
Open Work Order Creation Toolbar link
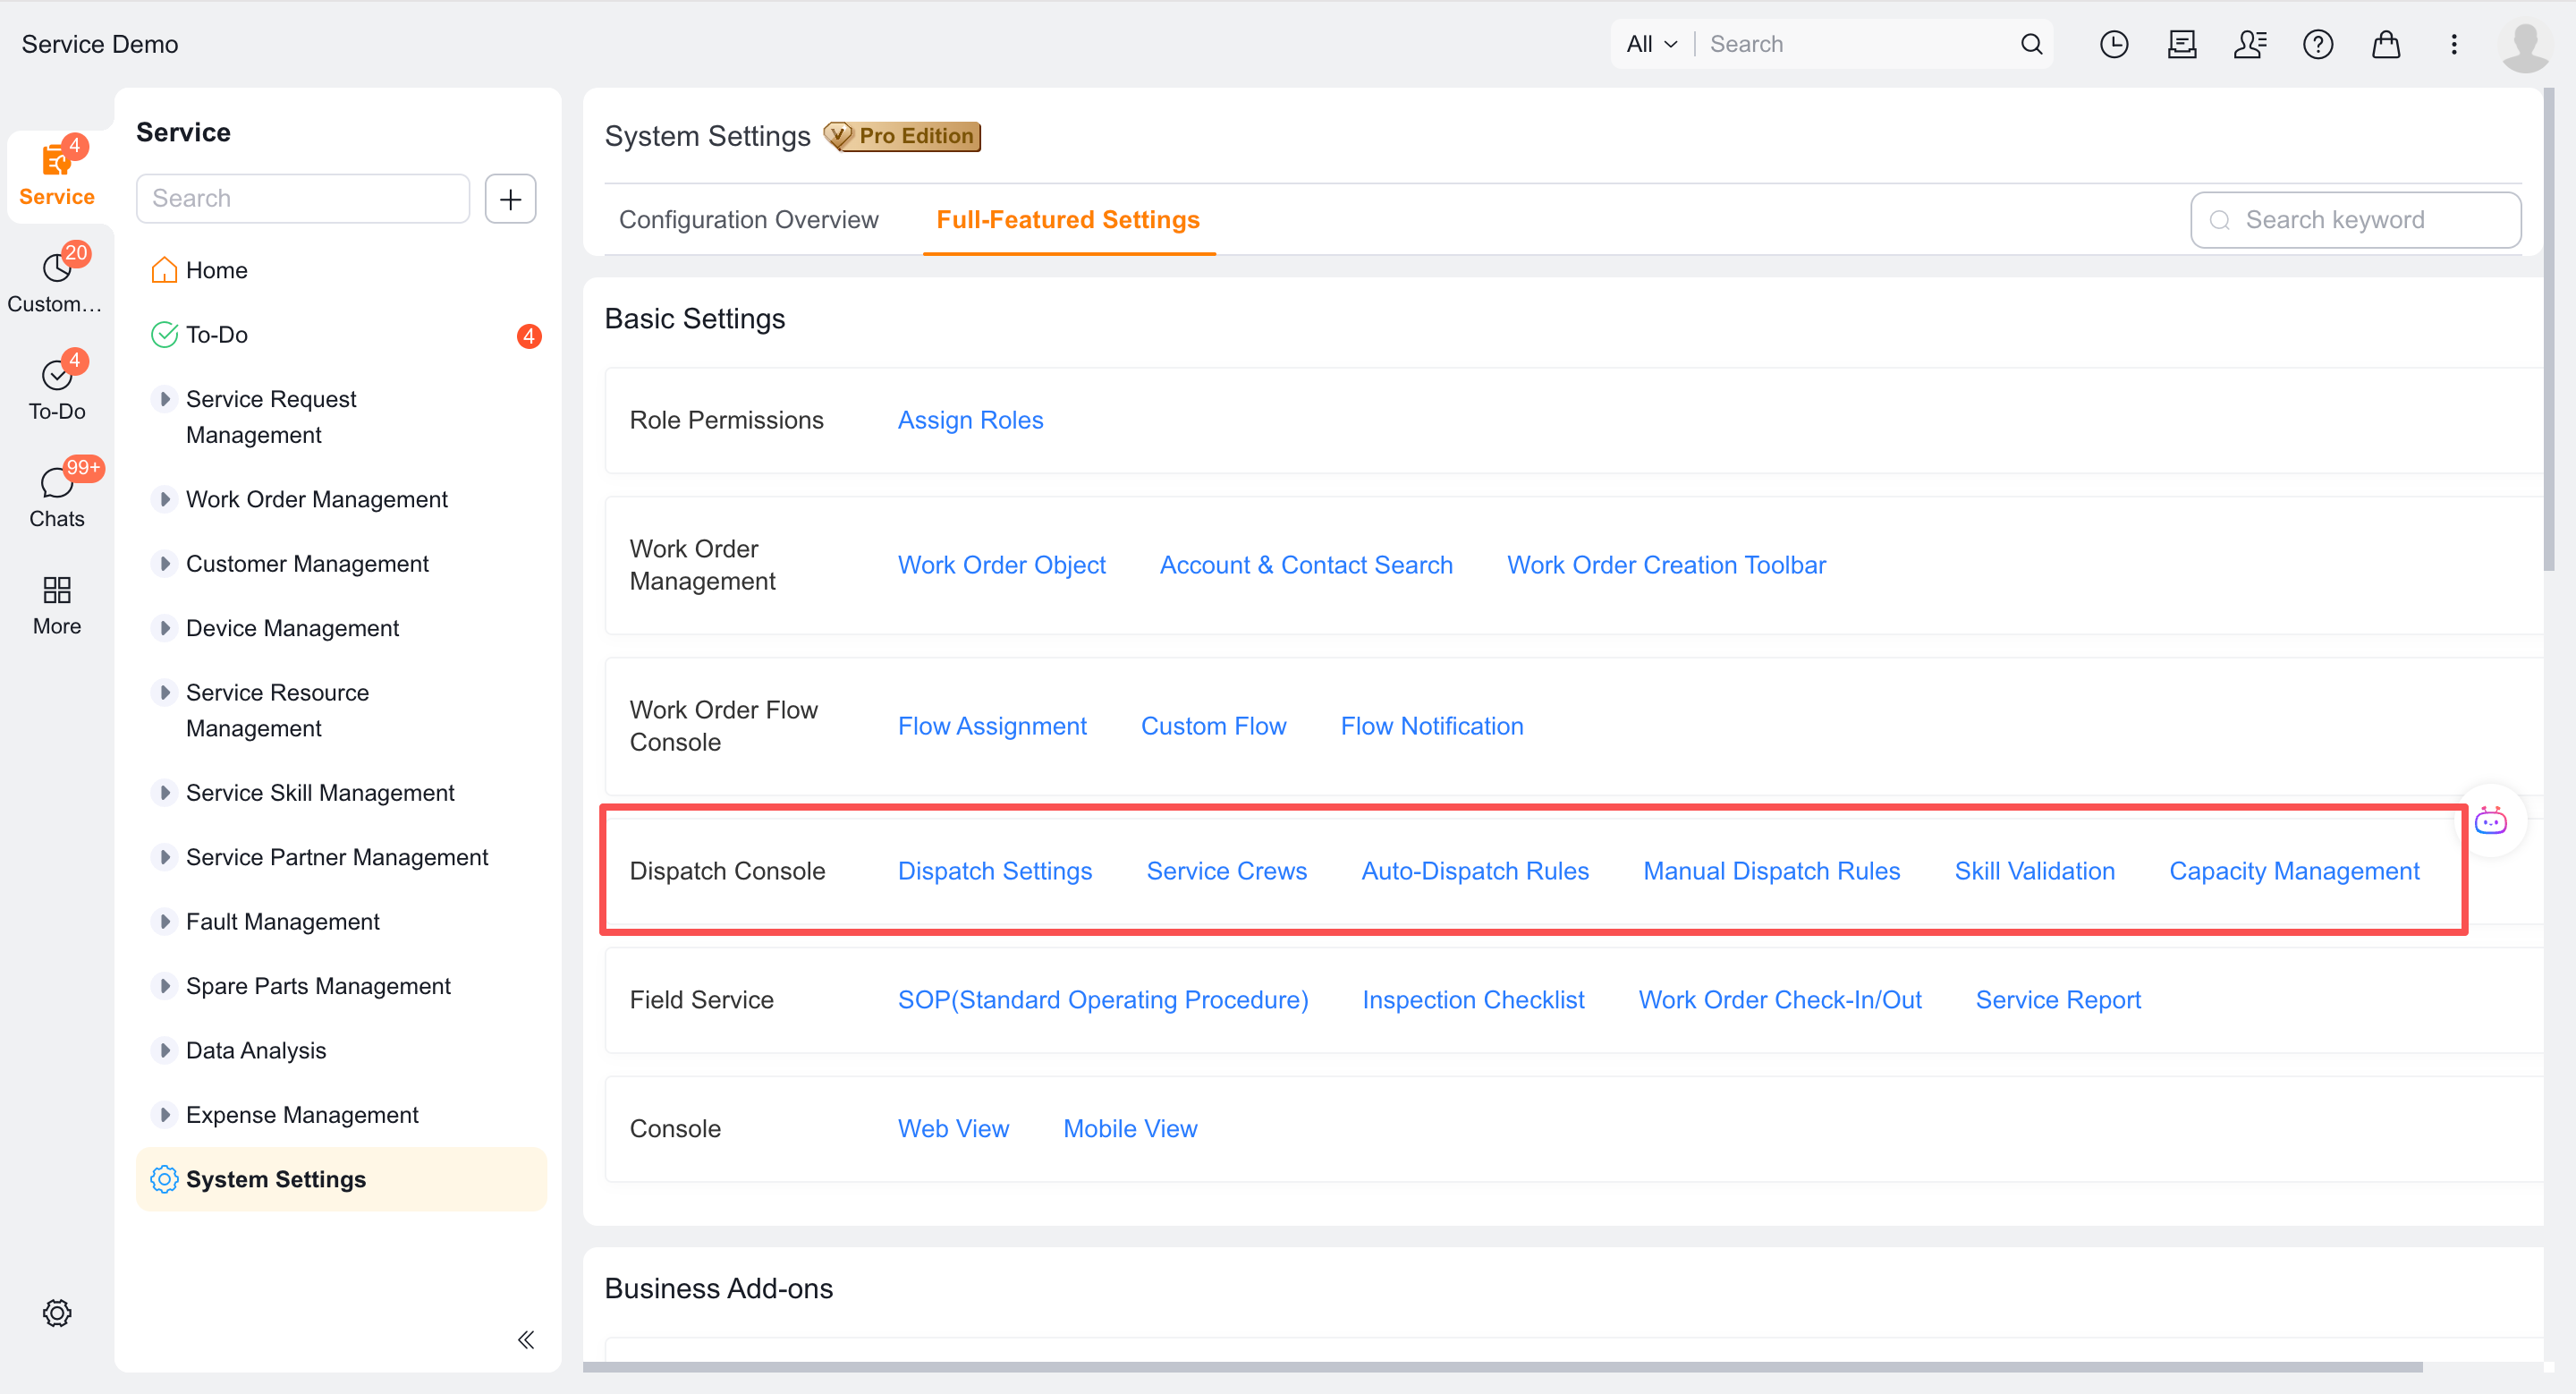[1666, 565]
